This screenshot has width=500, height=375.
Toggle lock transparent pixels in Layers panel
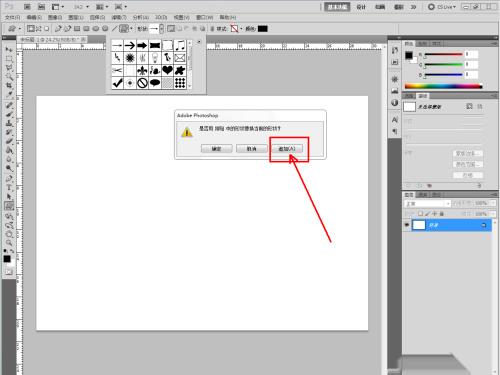pyautogui.click(x=420, y=214)
